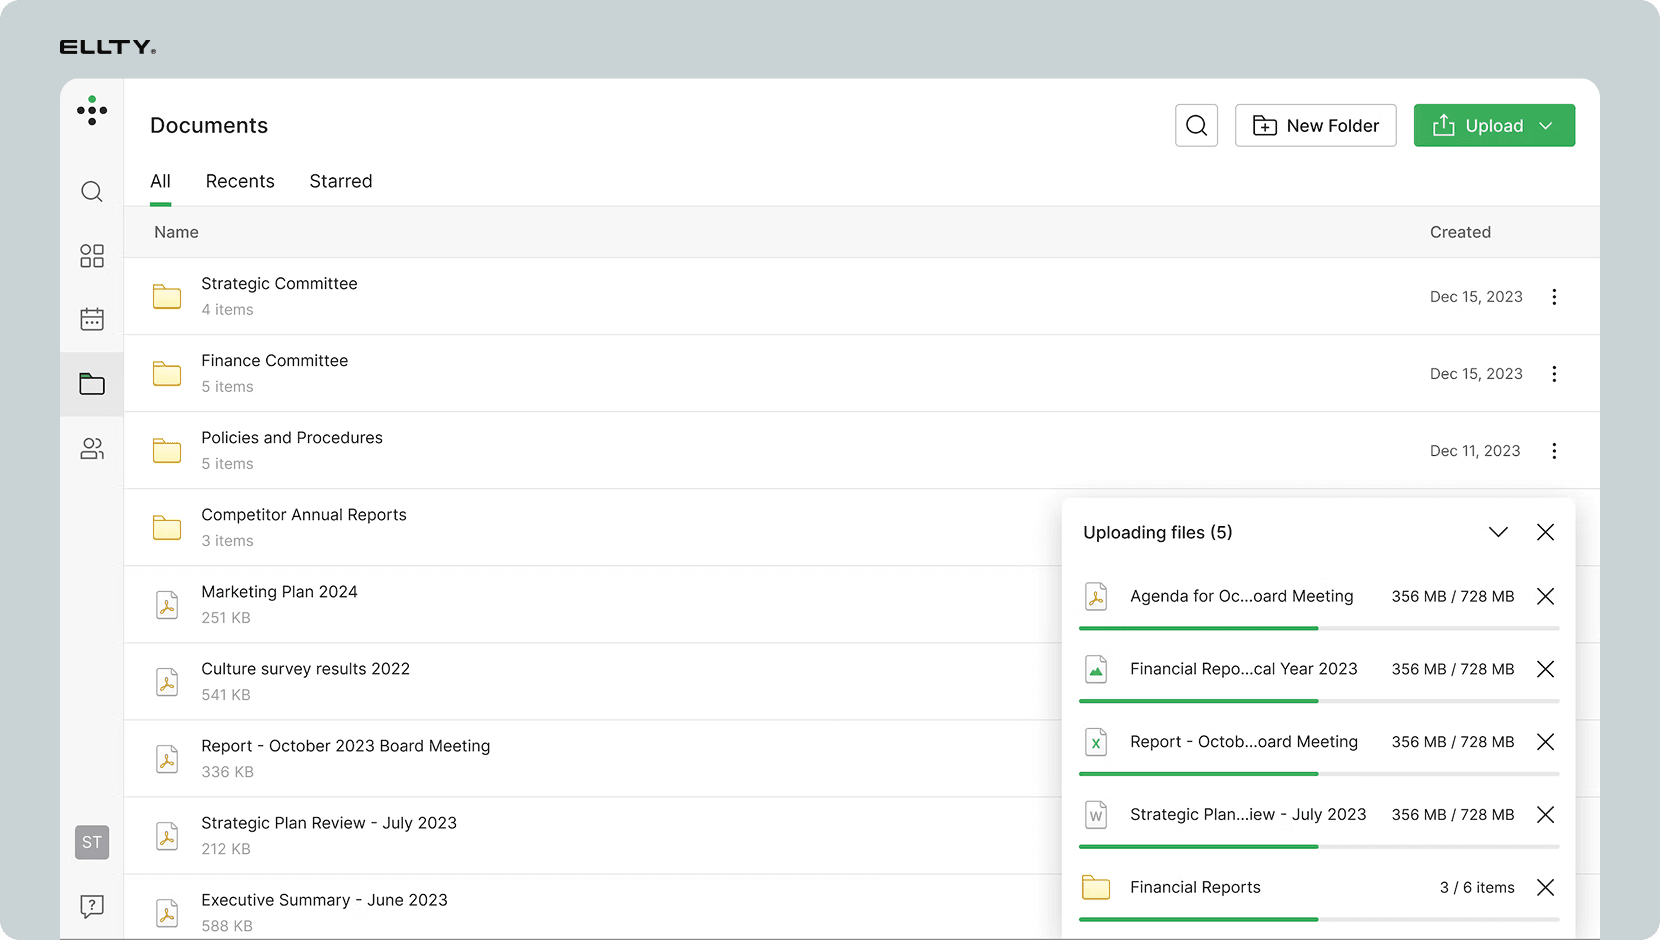Open the dashboard grid icon in sidebar
The width and height of the screenshot is (1660, 940).
click(91, 256)
